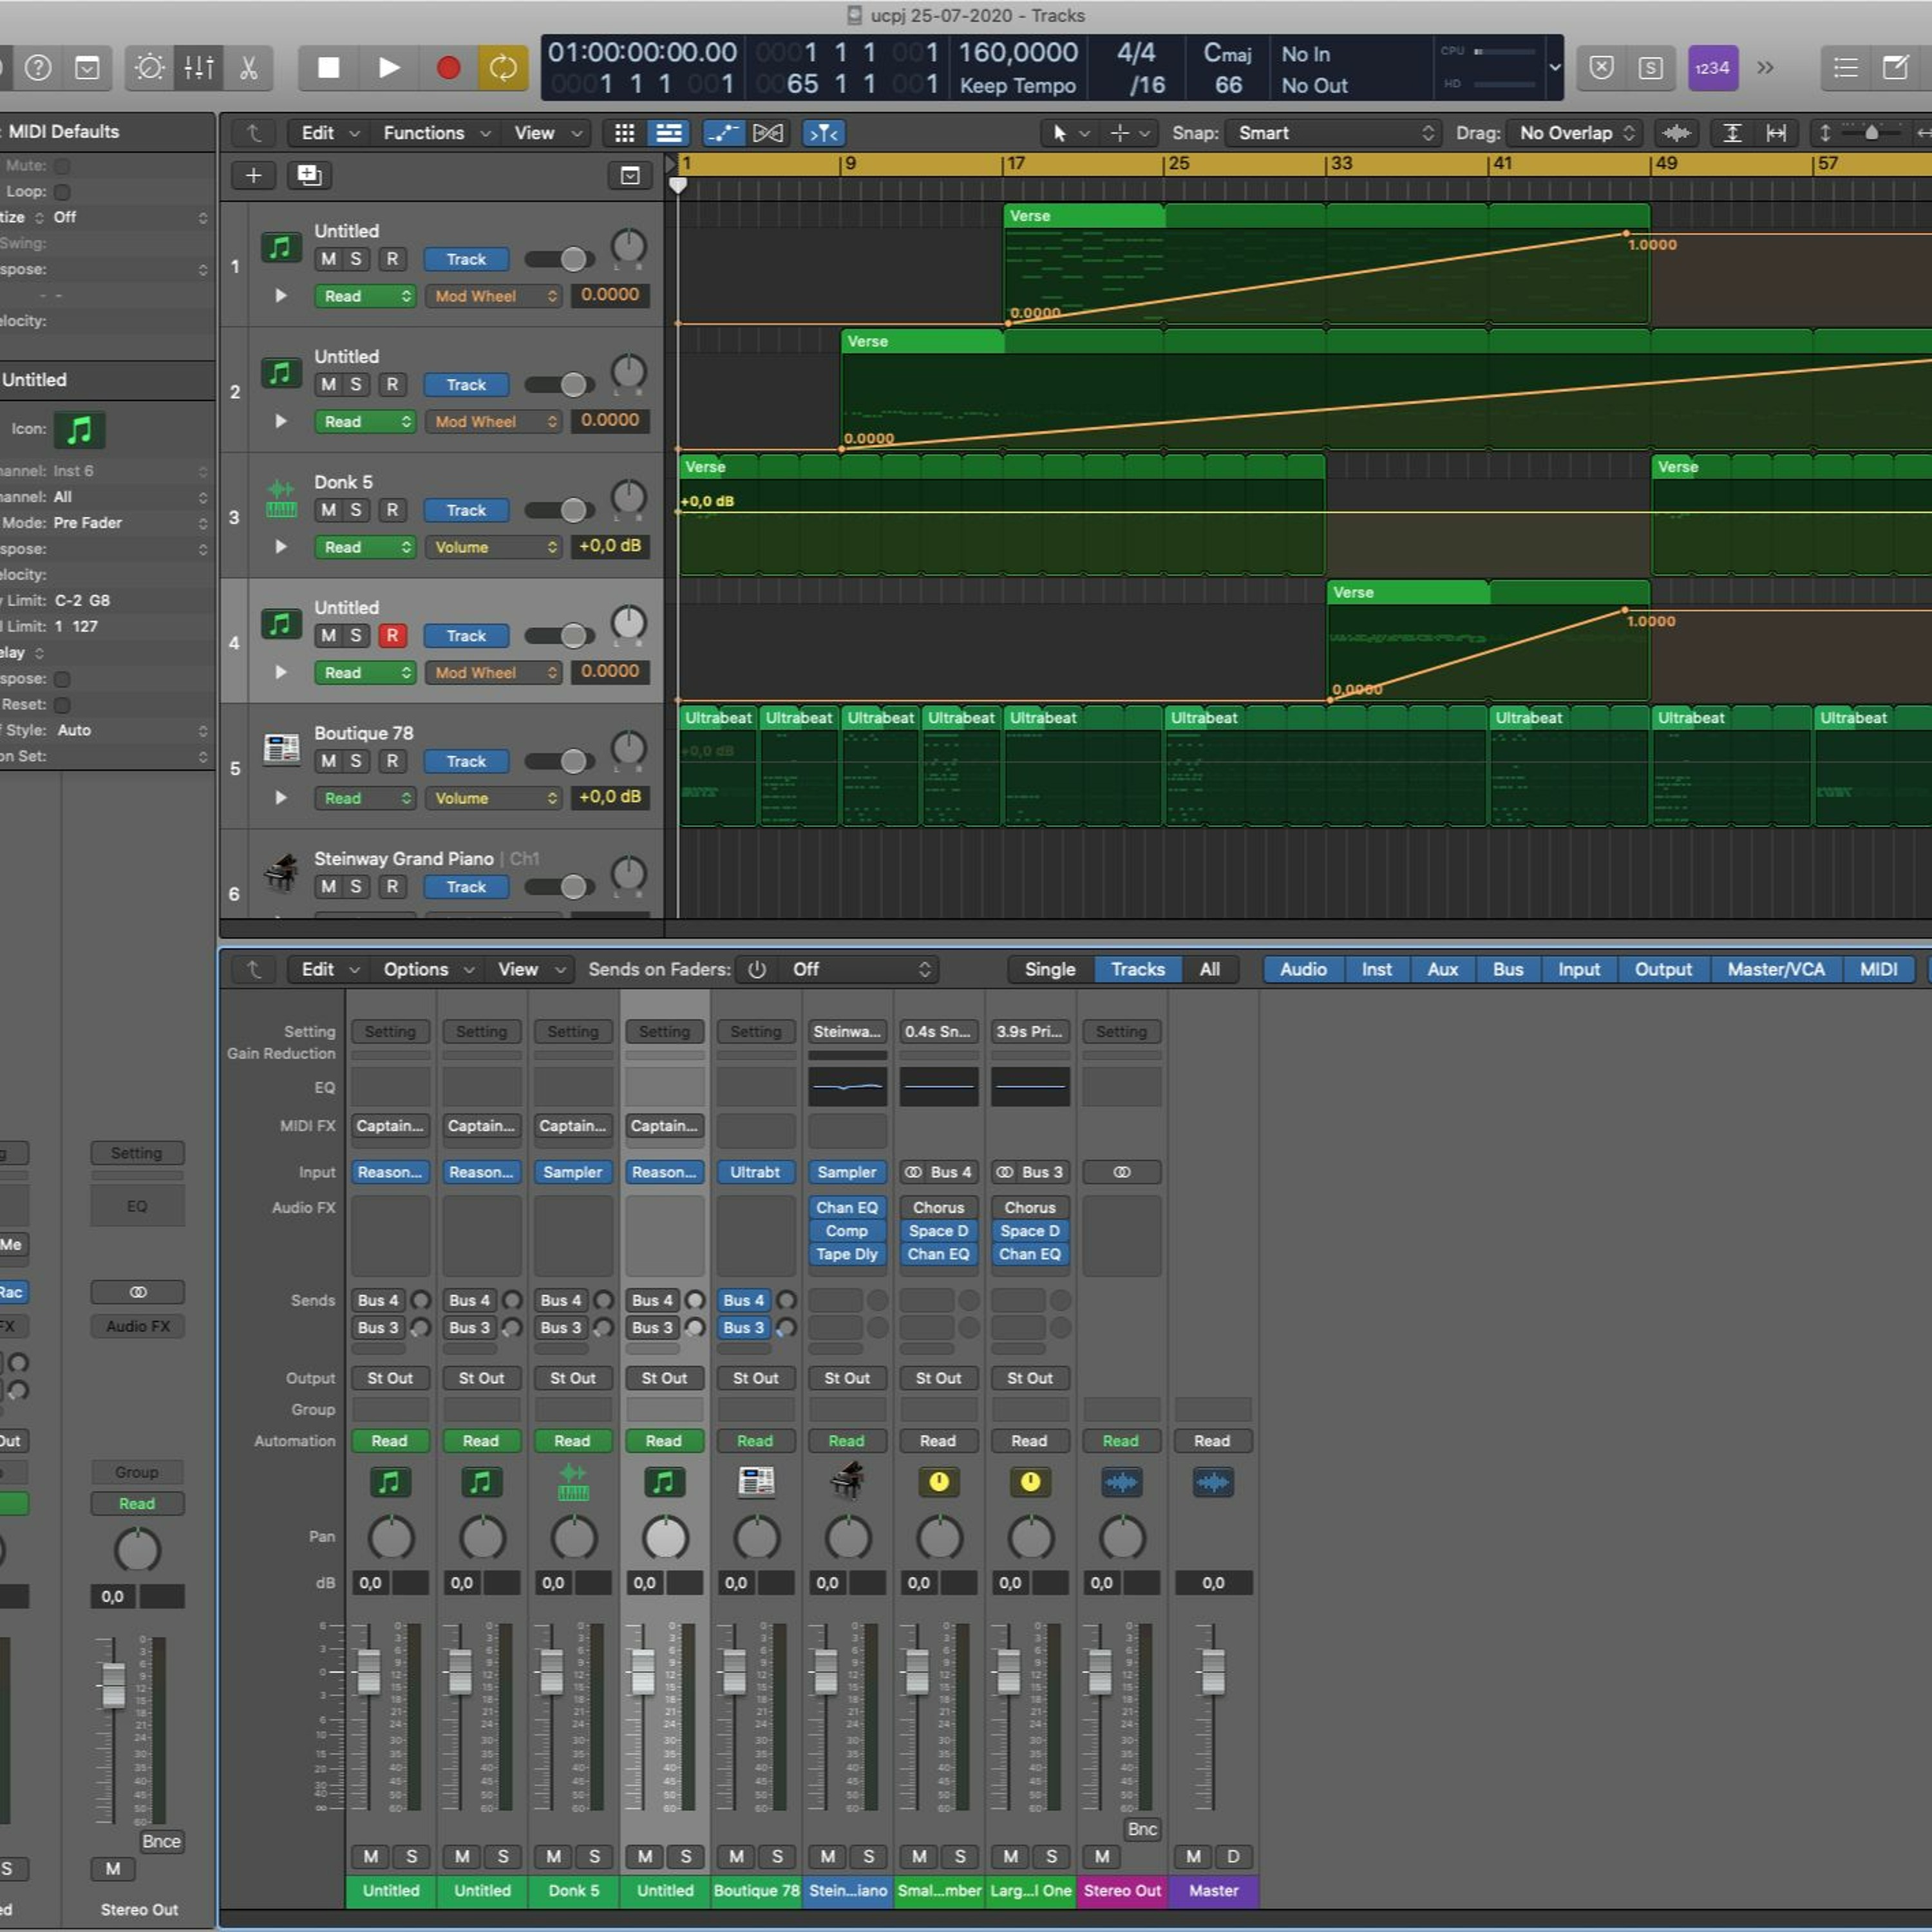
Task: Open the Functions menu in Tracks area
Action: click(x=436, y=133)
